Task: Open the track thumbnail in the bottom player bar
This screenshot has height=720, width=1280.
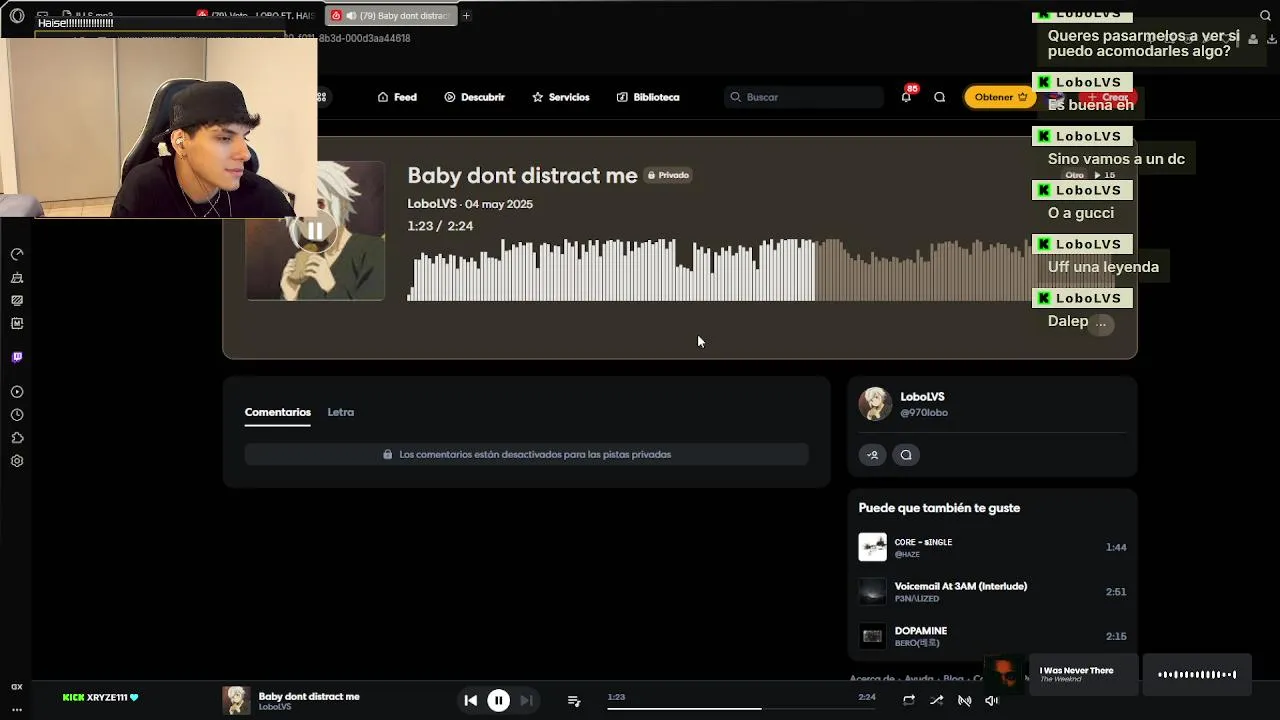Action: (236, 700)
